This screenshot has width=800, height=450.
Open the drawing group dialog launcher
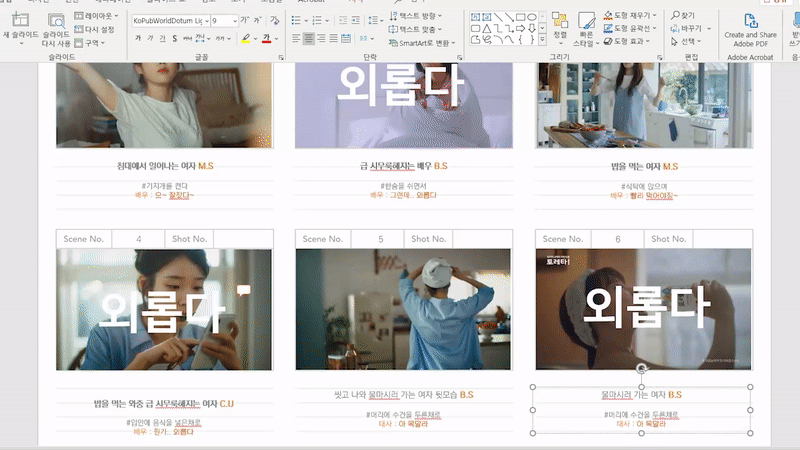pos(660,58)
